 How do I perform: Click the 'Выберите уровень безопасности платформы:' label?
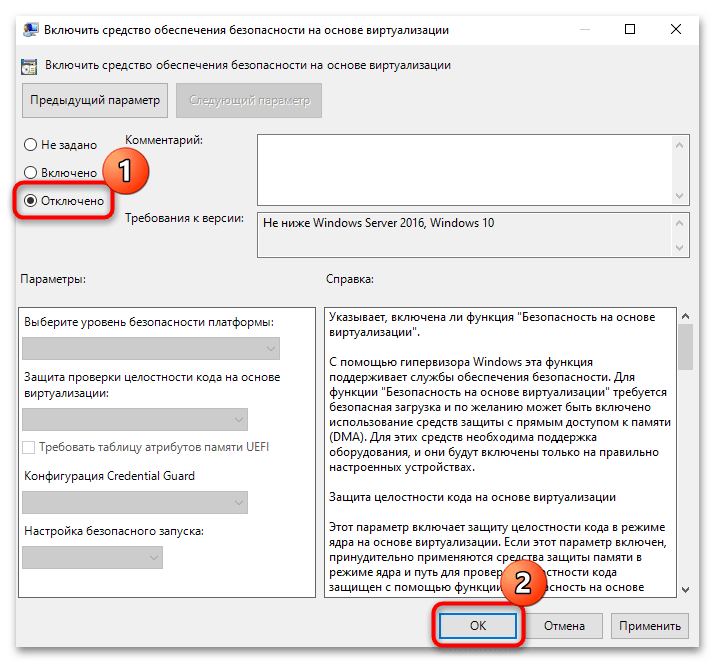point(149,322)
